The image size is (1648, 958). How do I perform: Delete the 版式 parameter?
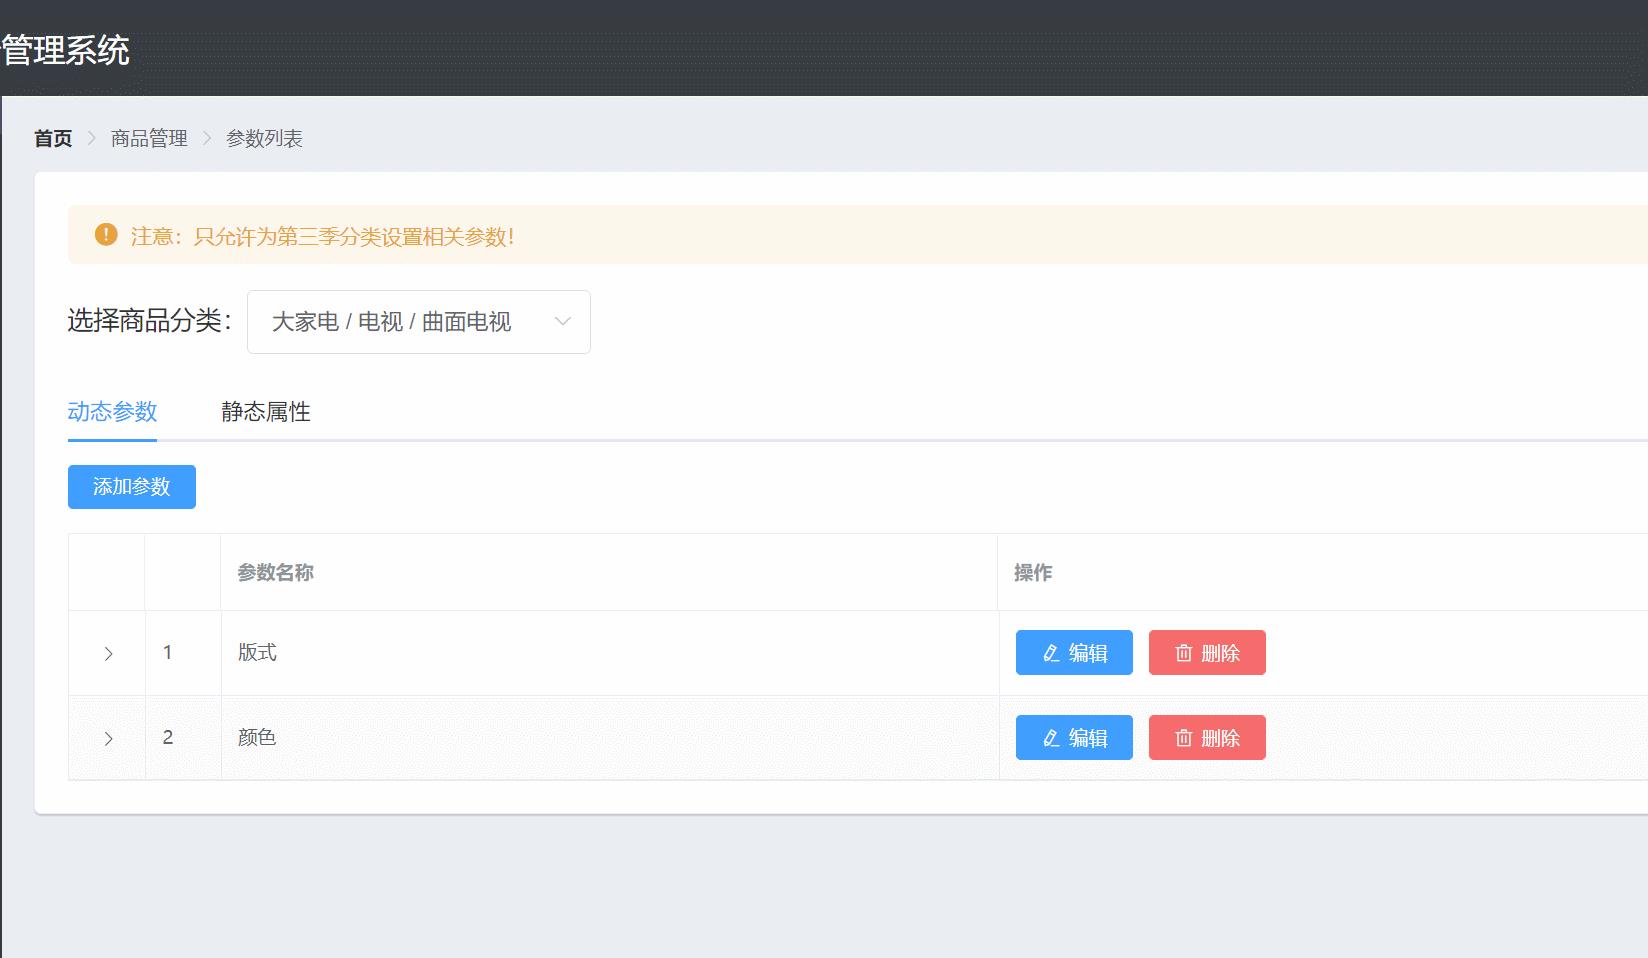[x=1207, y=653]
